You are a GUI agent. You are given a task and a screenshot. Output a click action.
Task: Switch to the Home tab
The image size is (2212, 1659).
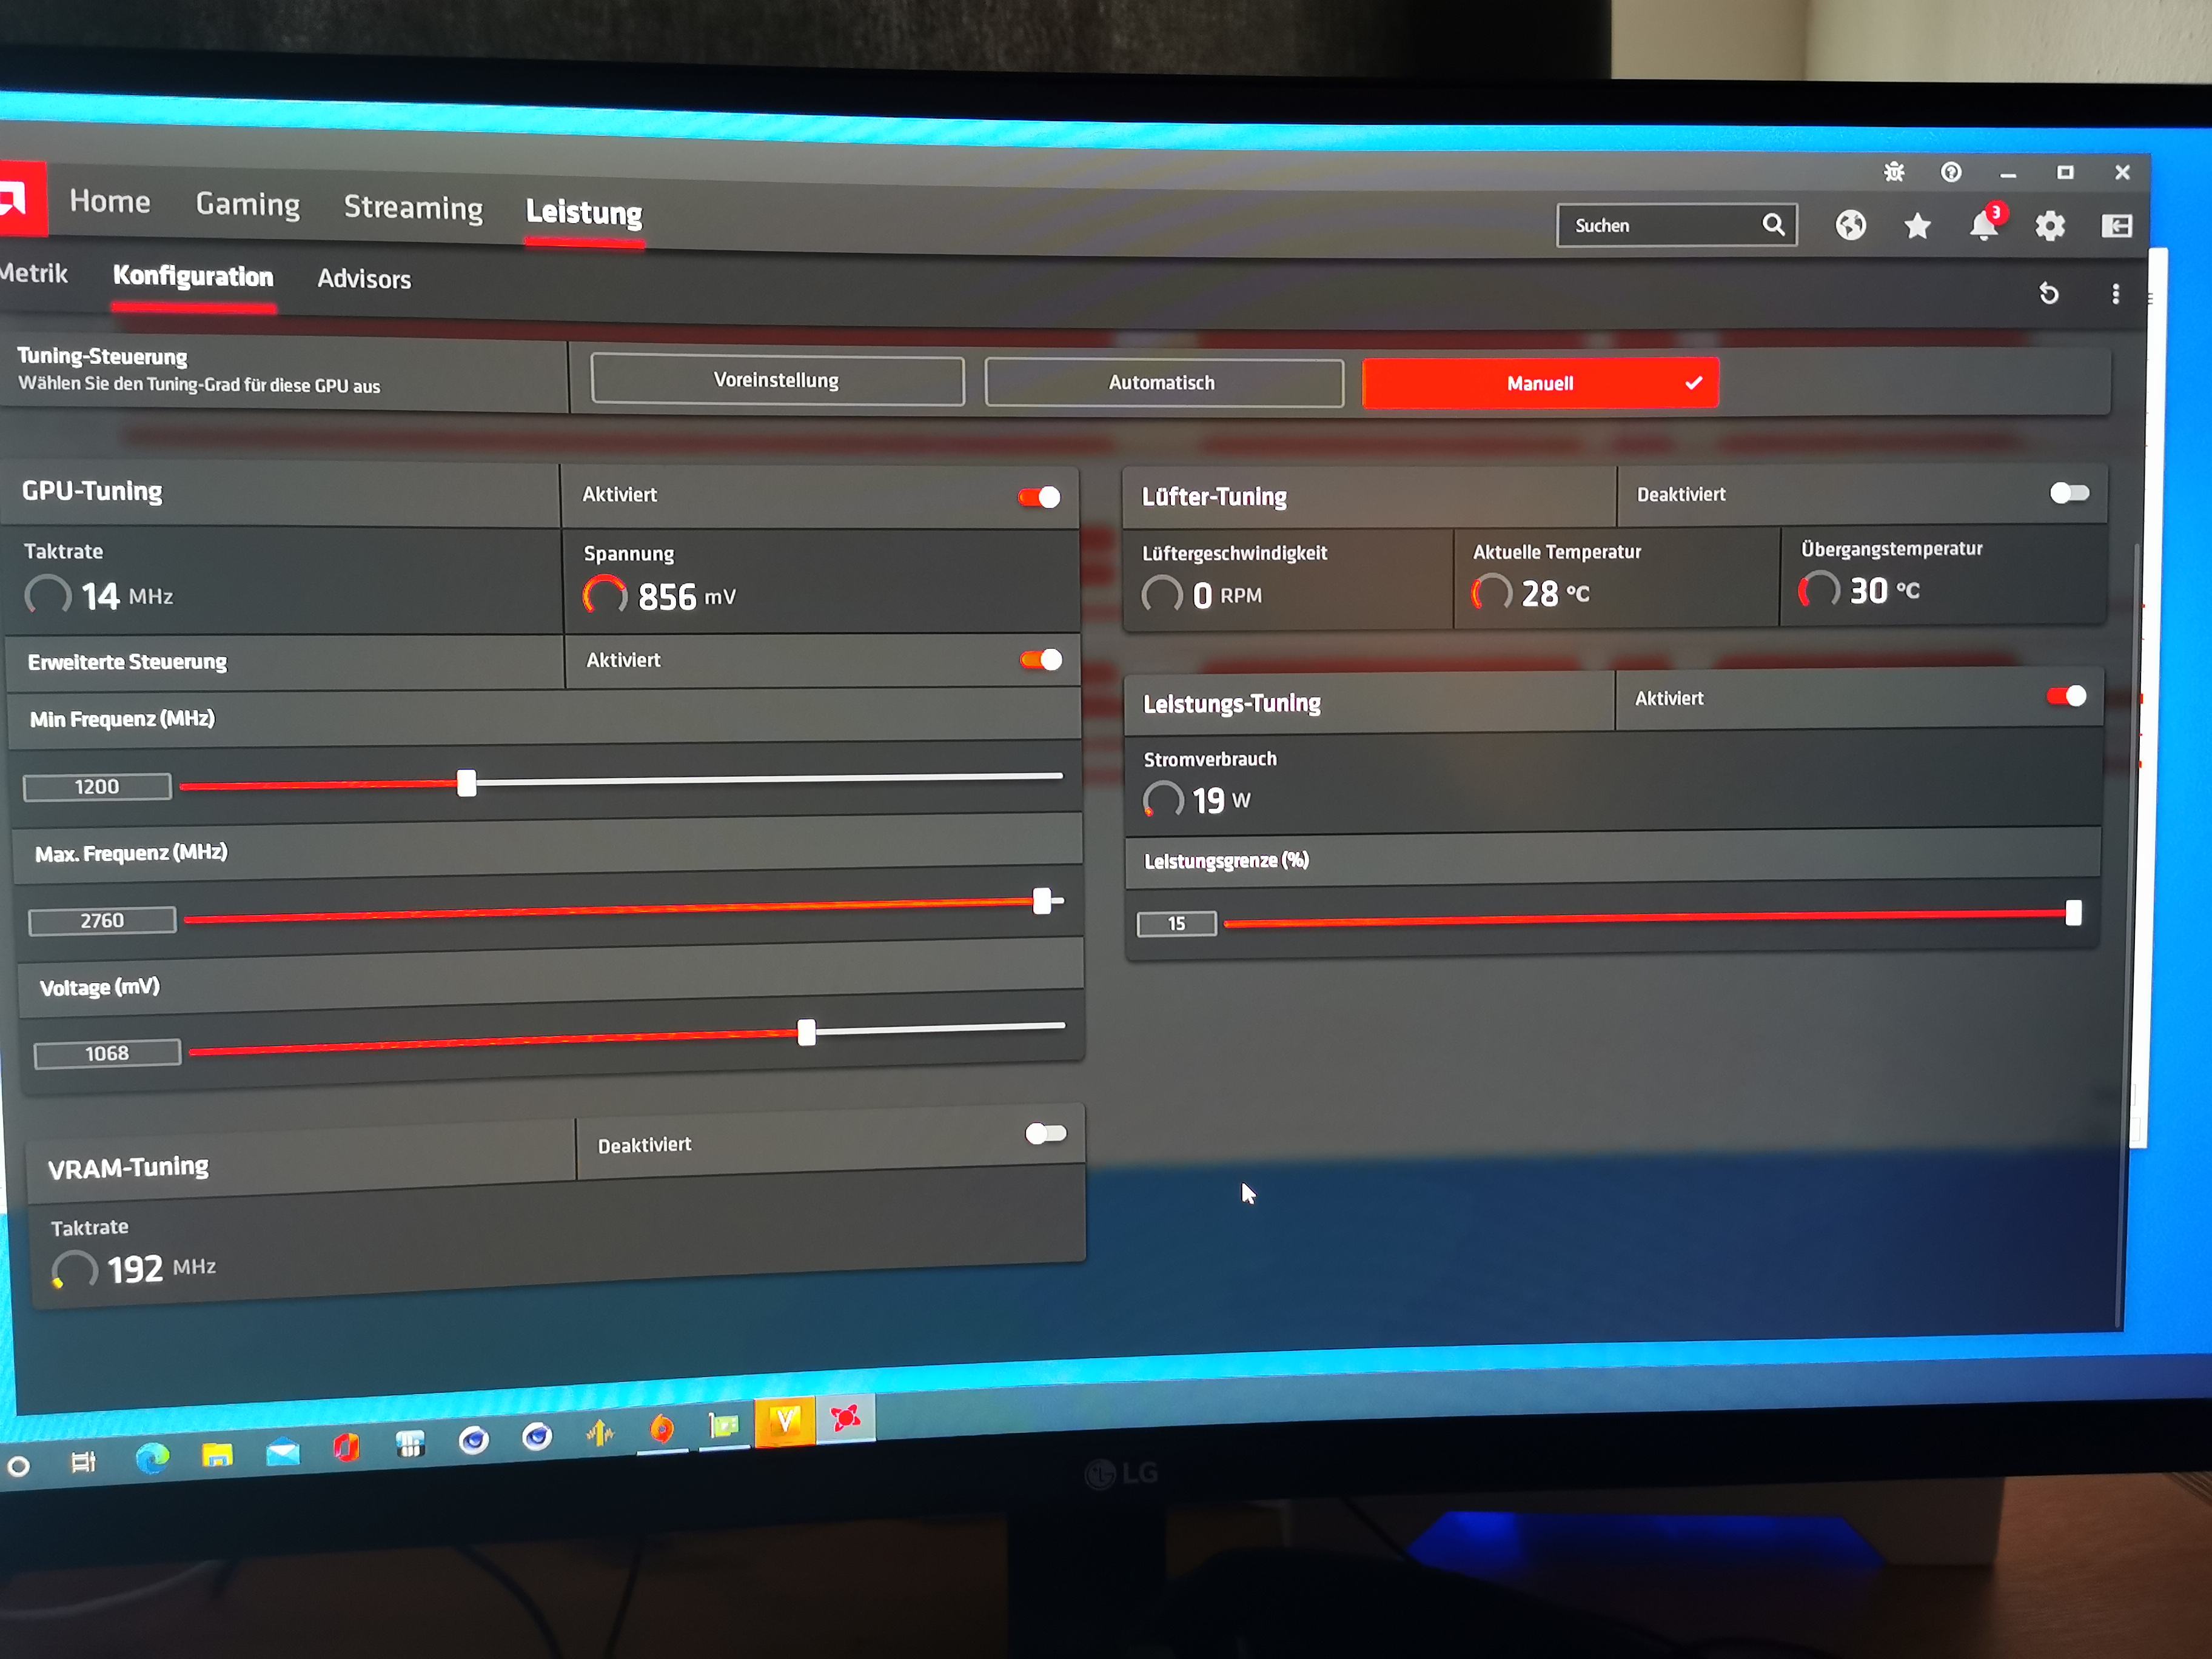[110, 201]
